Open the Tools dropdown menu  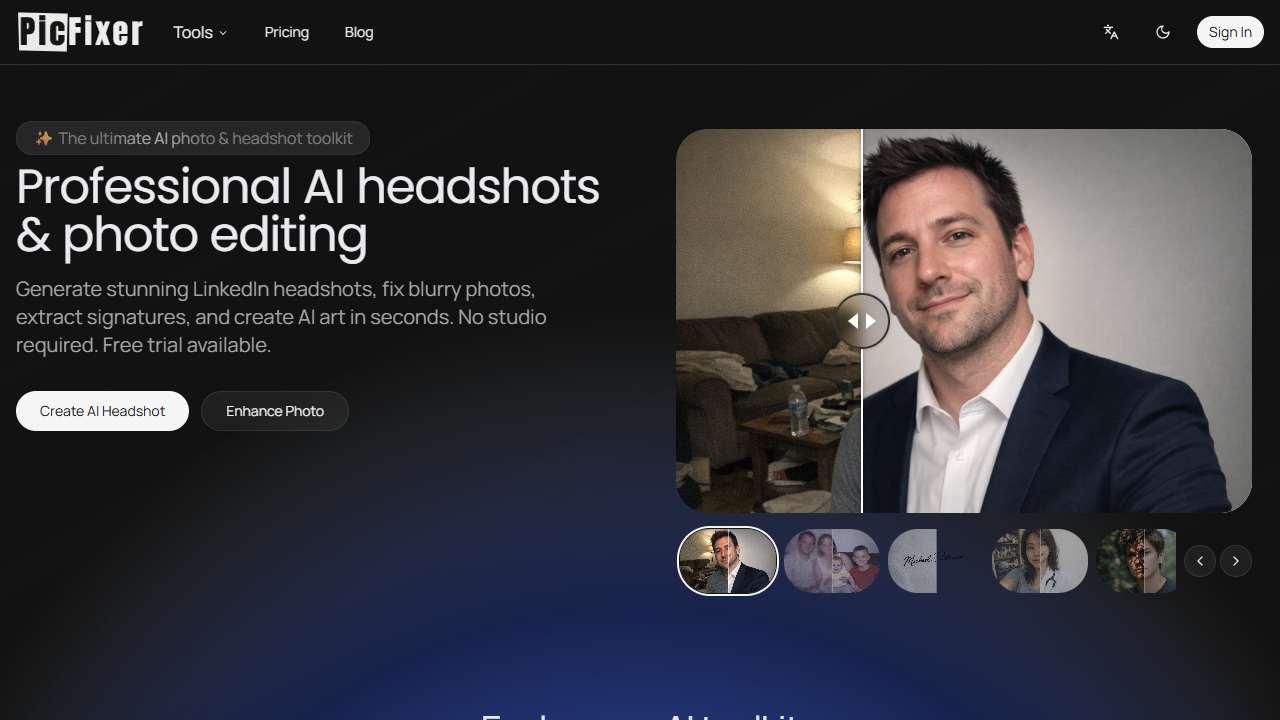pos(198,32)
